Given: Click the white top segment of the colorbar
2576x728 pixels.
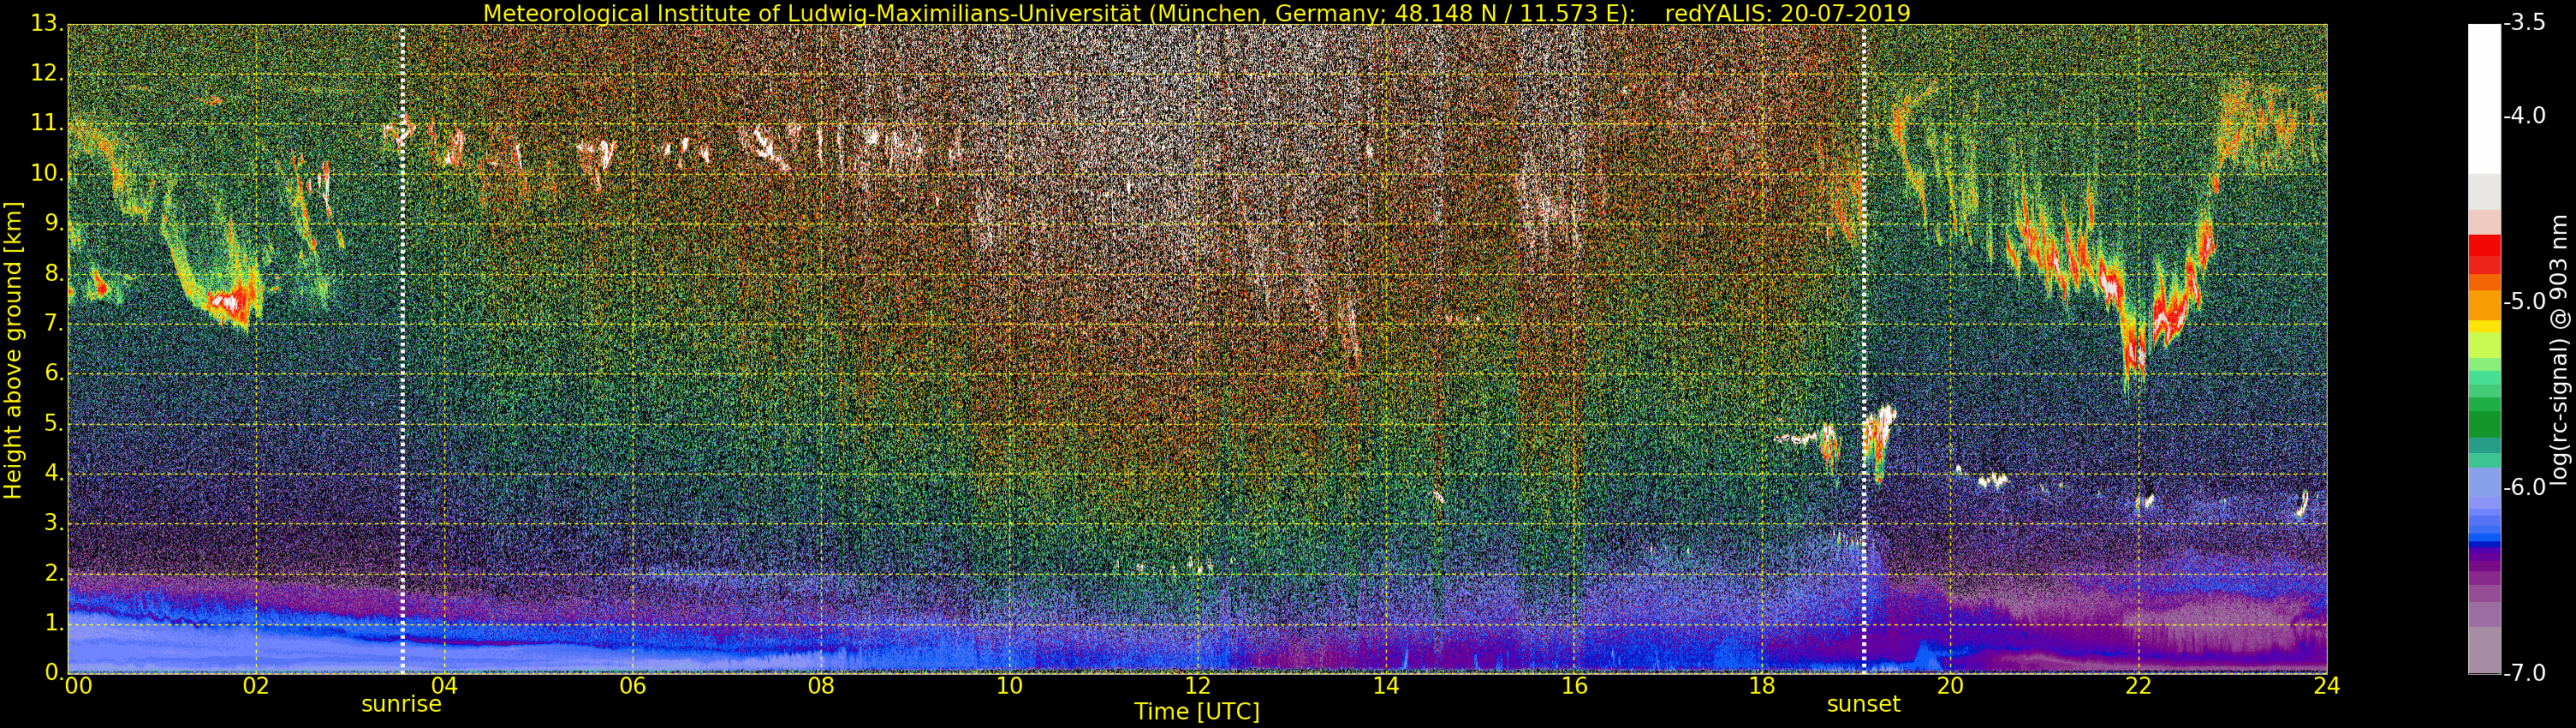Looking at the screenshot, I should pyautogui.click(x=2484, y=99).
